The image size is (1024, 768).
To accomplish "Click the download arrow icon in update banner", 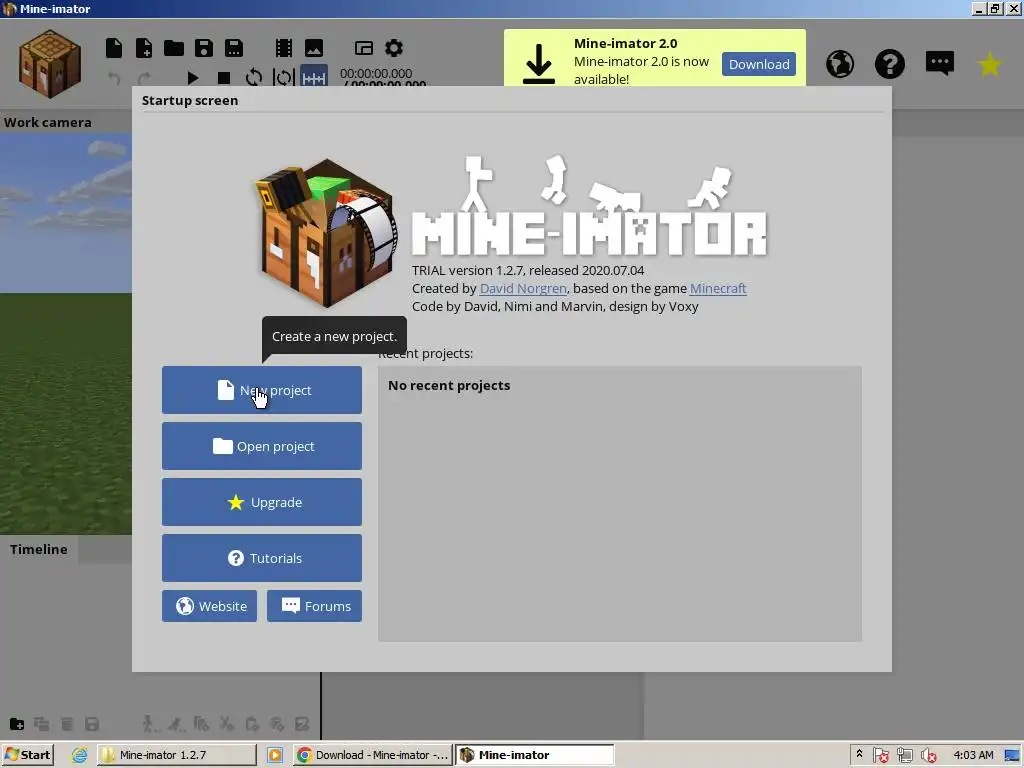I will point(539,64).
